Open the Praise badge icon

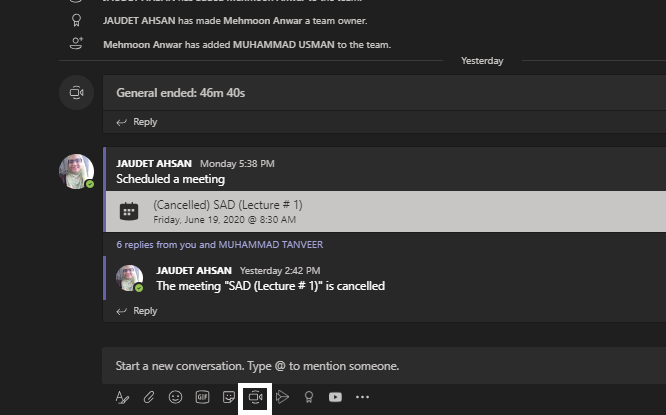point(309,397)
